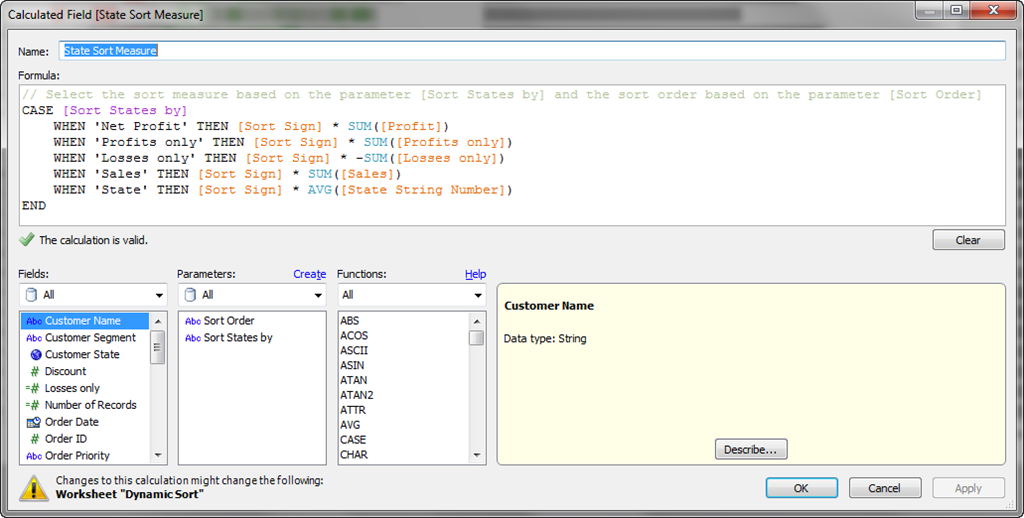Select ASCII function
The height and width of the screenshot is (518, 1024).
point(404,350)
